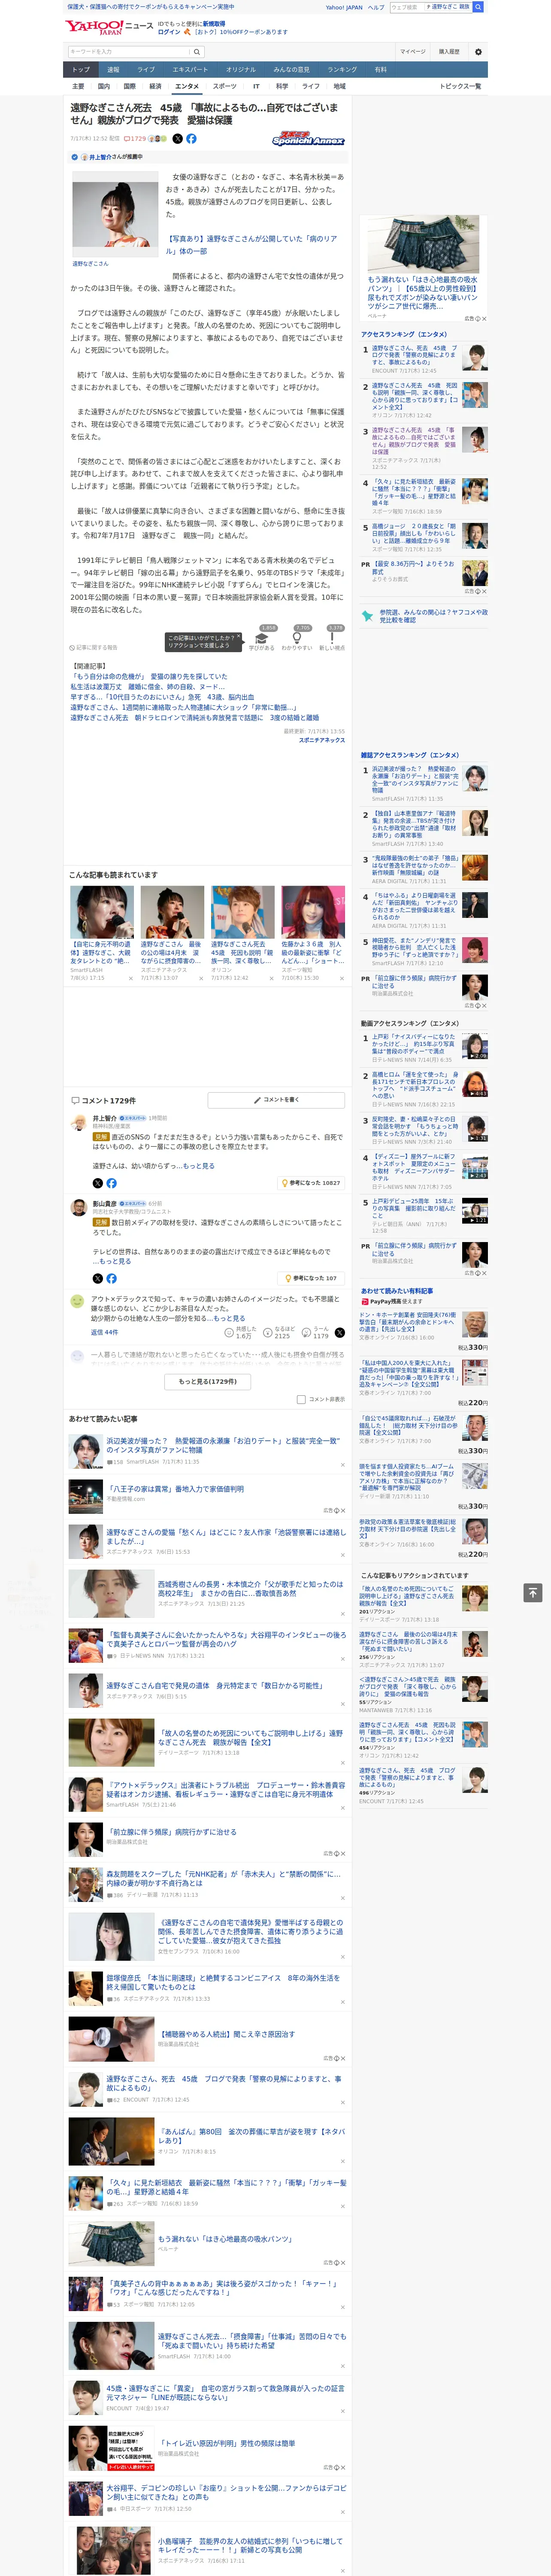Open the 佐藤かよ３６歳 article thumbnail

tap(313, 911)
